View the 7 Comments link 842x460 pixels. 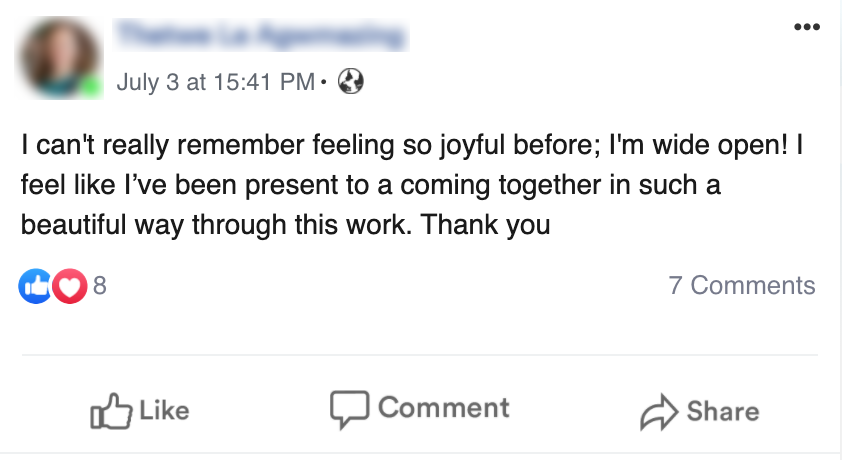coord(741,286)
